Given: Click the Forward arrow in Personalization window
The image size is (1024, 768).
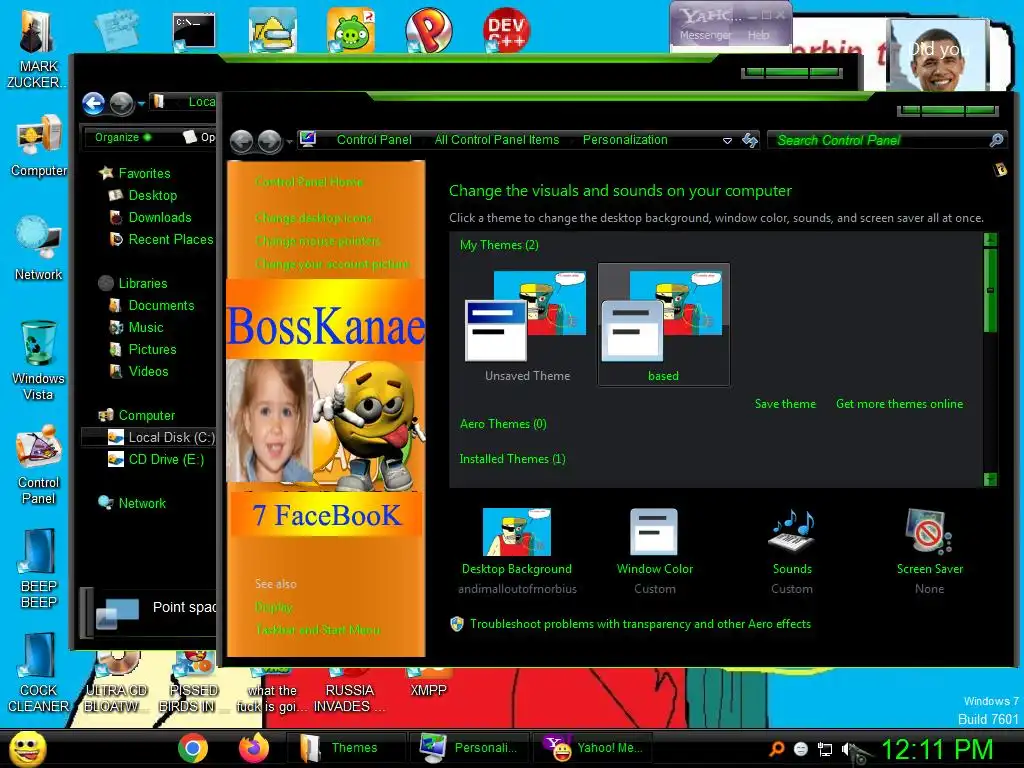Looking at the screenshot, I should click(269, 140).
